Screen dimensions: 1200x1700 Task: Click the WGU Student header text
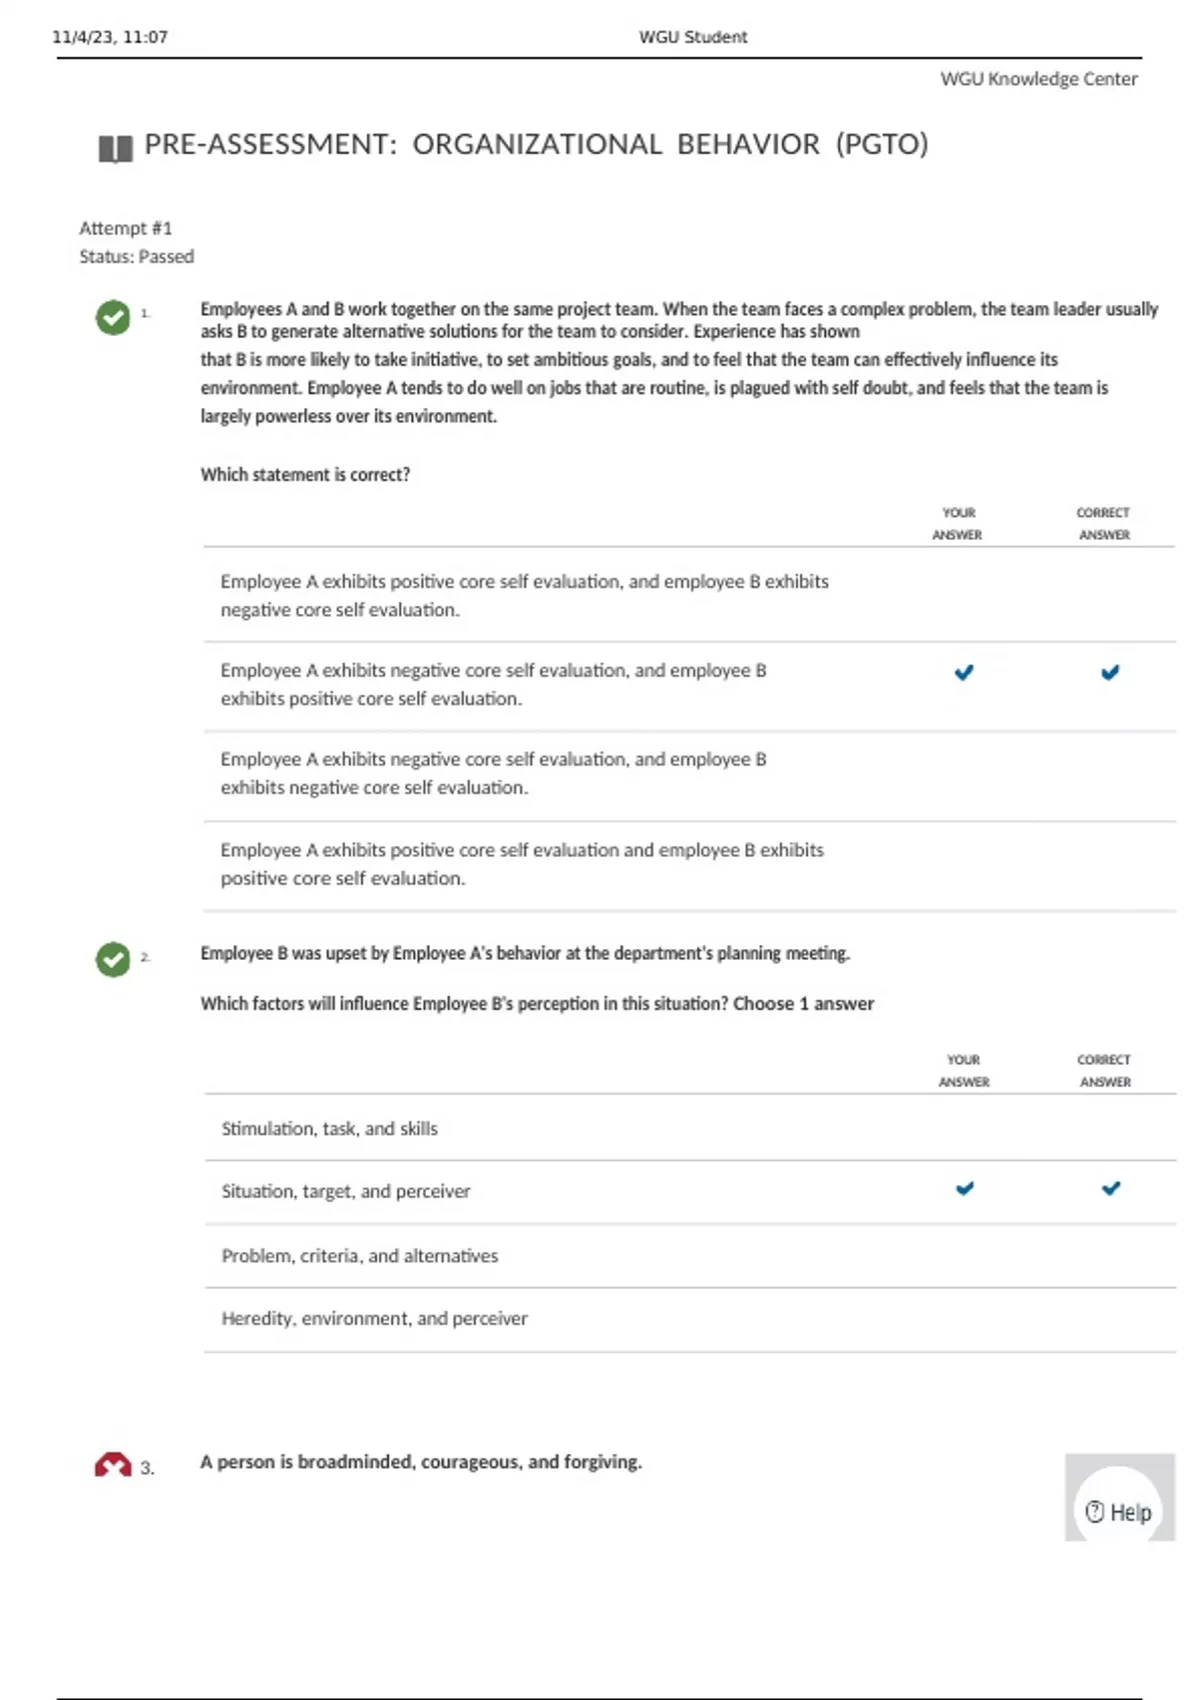coord(692,37)
